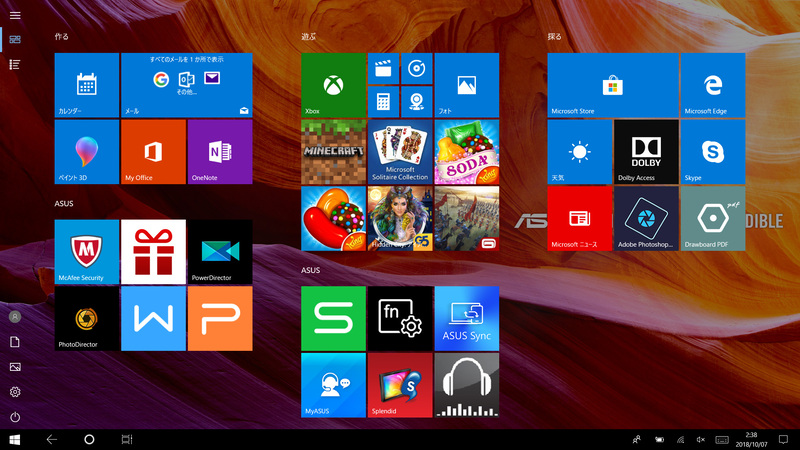Open the fn key settings tile
The image size is (800, 450).
400,318
